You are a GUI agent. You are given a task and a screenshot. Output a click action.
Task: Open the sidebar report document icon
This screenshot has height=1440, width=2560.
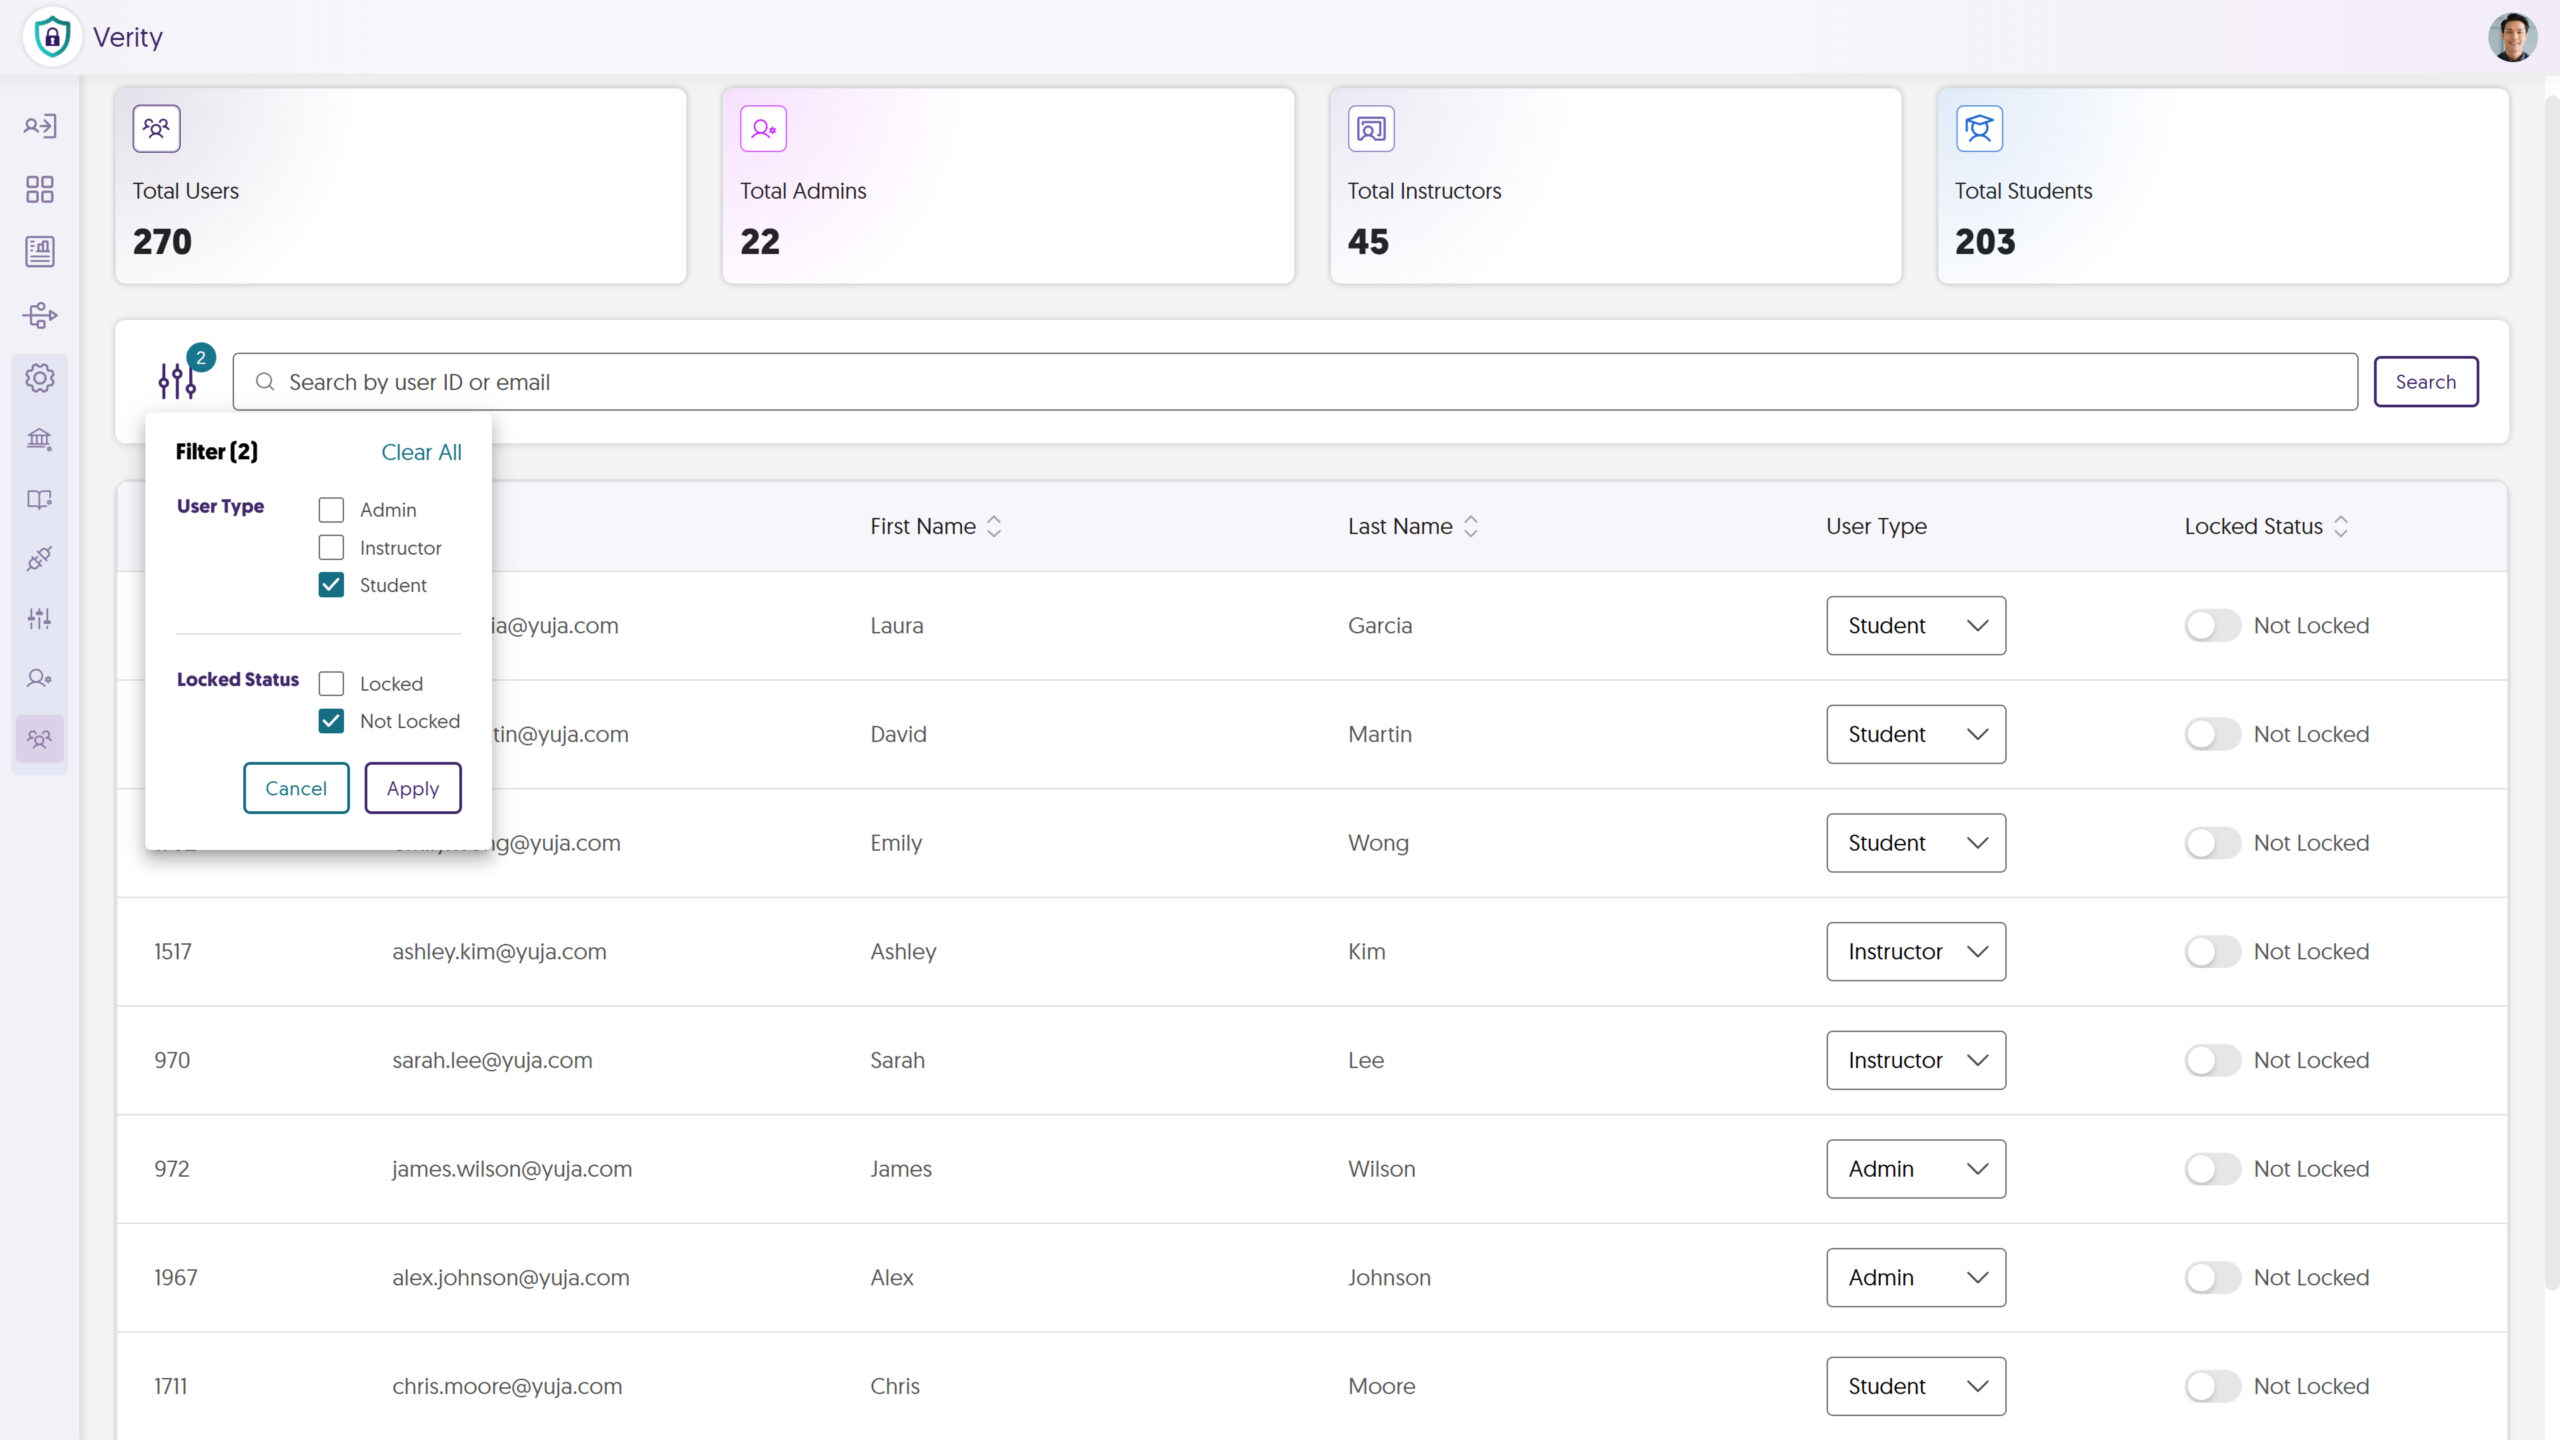(40, 251)
